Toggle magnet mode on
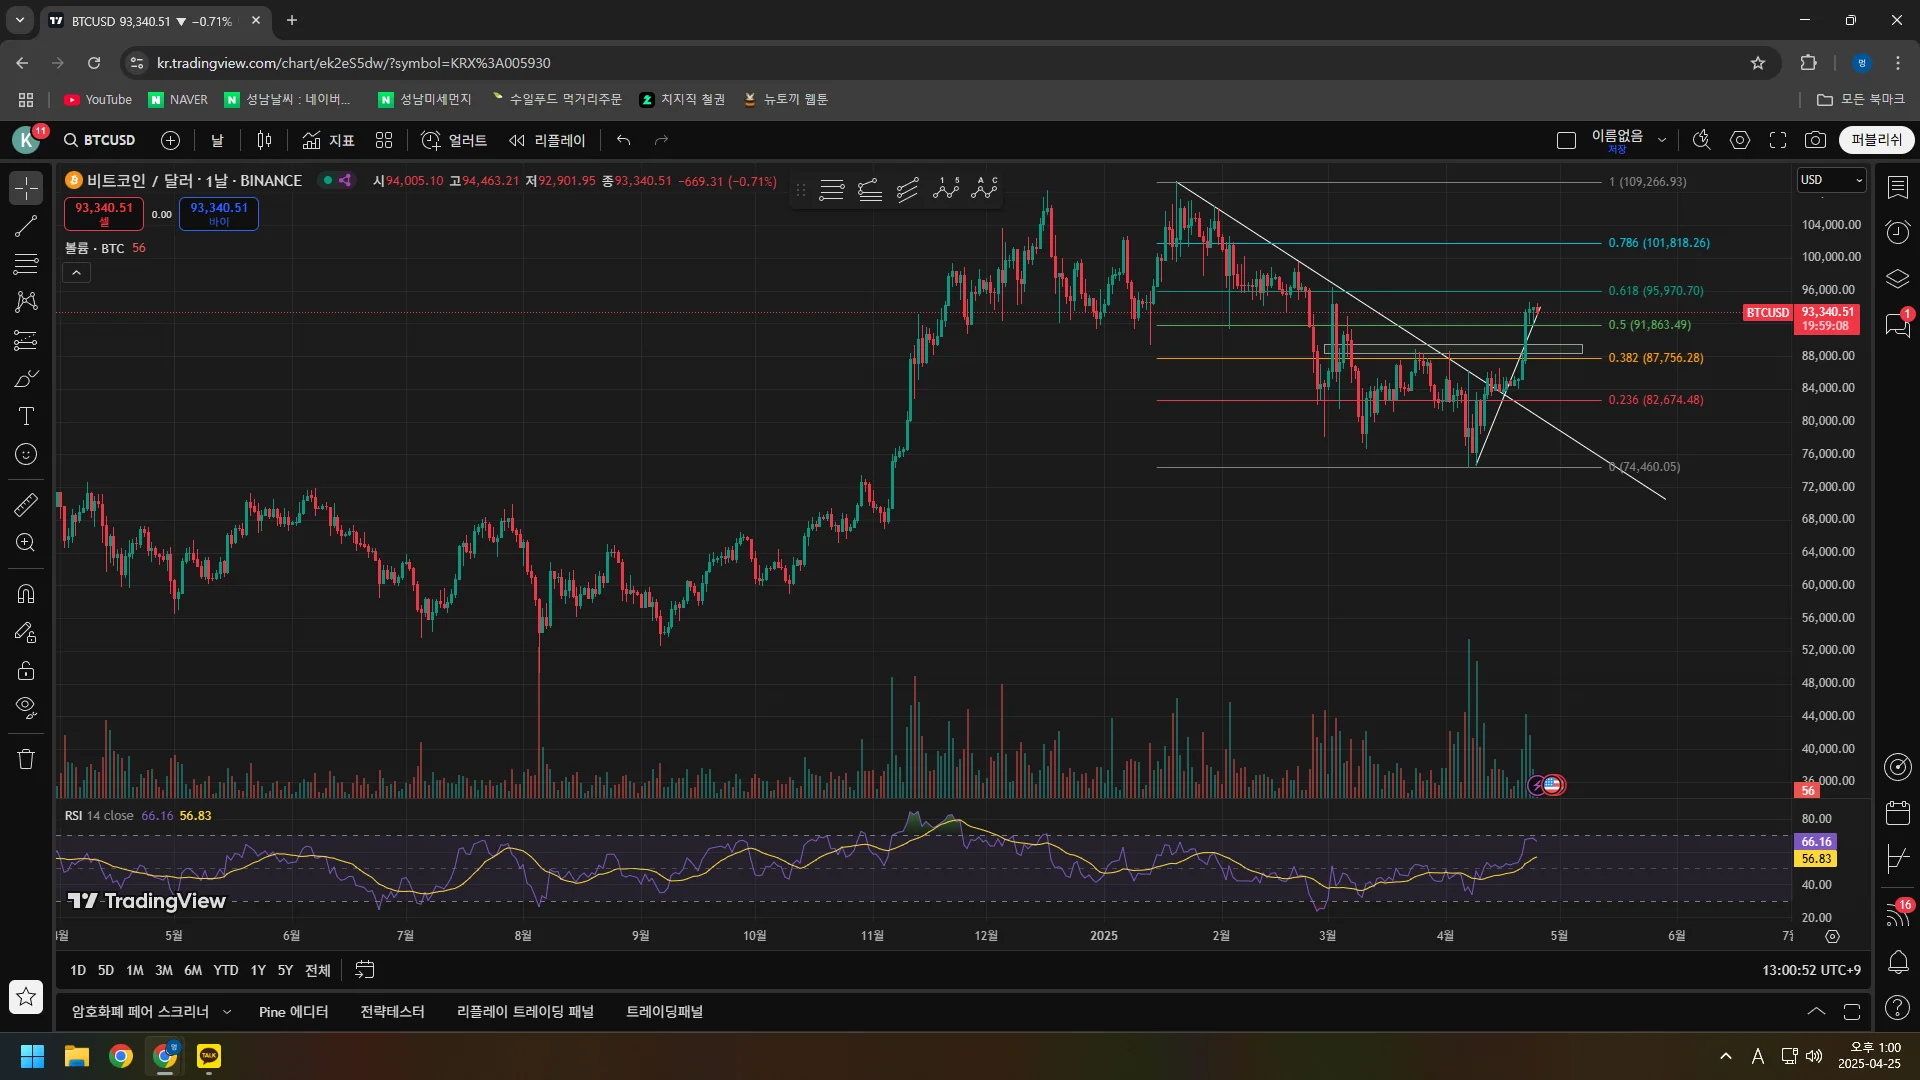Image resolution: width=1920 pixels, height=1080 pixels. 26,594
